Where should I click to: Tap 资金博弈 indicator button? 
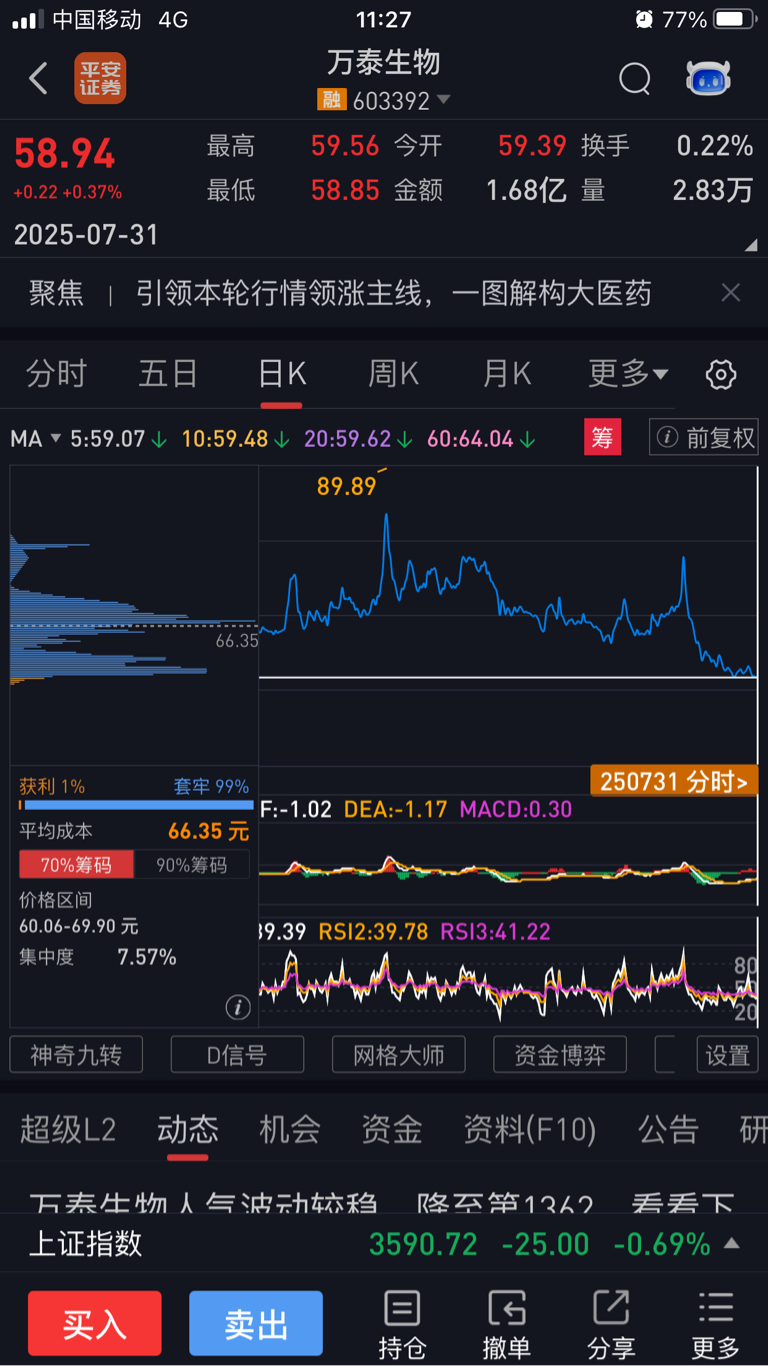click(560, 1055)
